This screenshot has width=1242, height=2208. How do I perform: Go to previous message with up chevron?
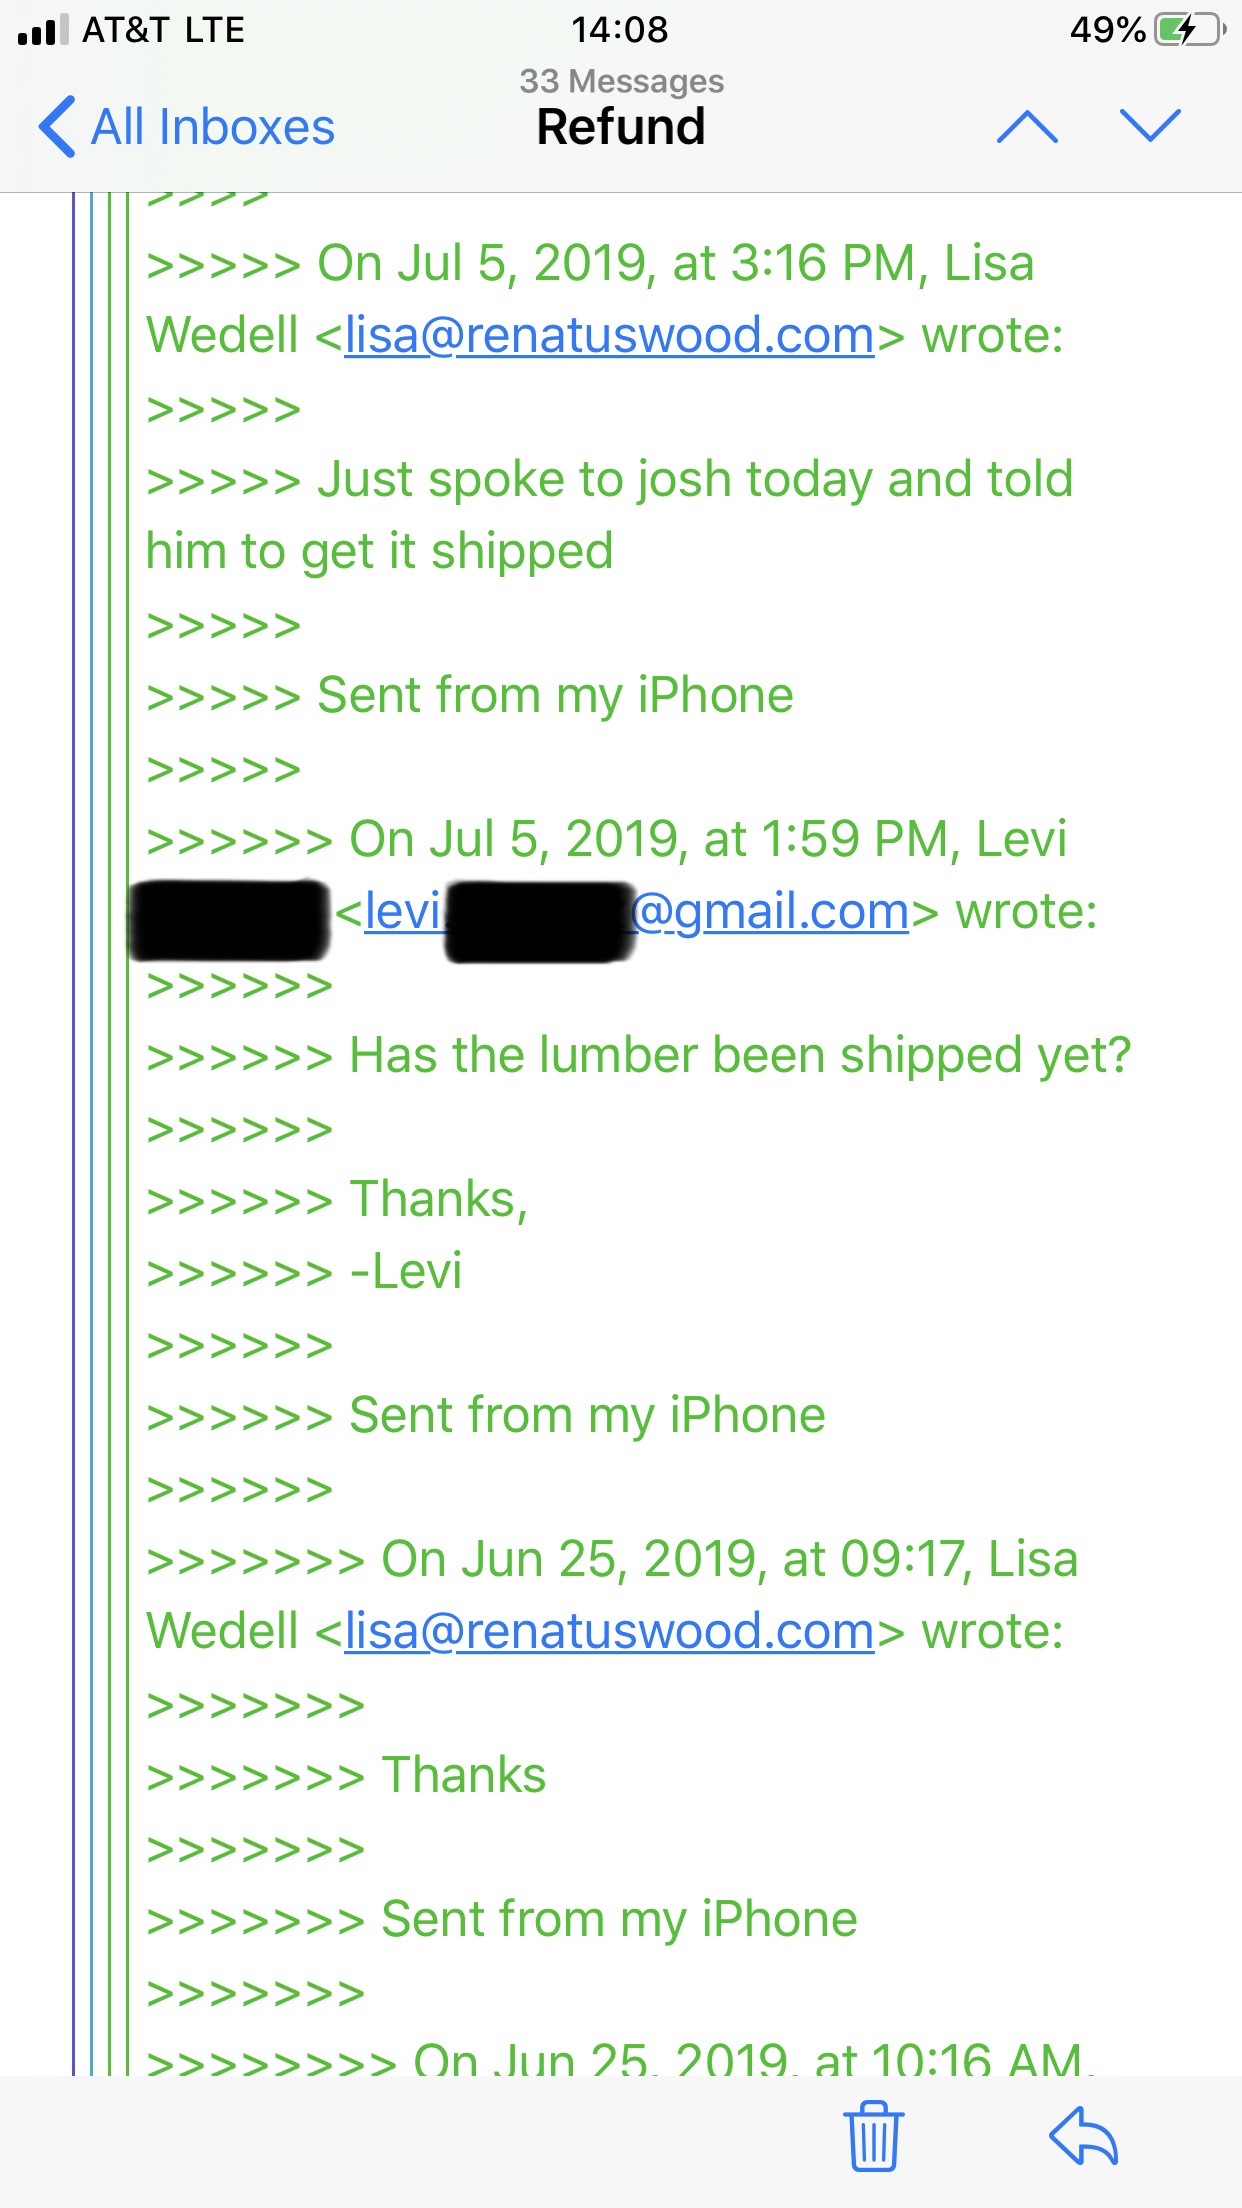[x=1027, y=126]
